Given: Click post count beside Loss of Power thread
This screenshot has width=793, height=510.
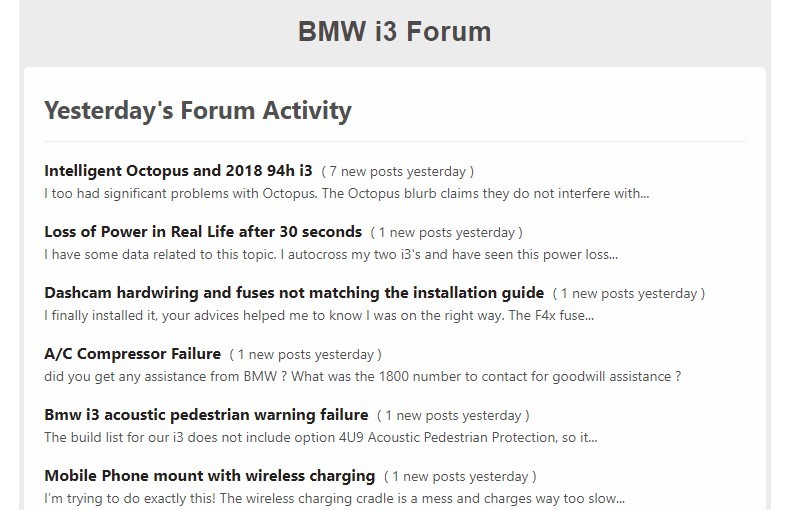Looking at the screenshot, I should 447,233.
